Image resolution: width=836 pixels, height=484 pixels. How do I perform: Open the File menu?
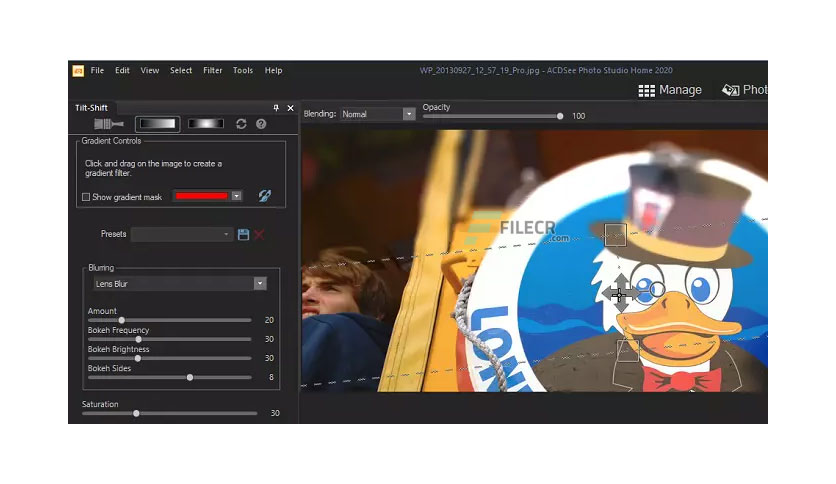(97, 70)
